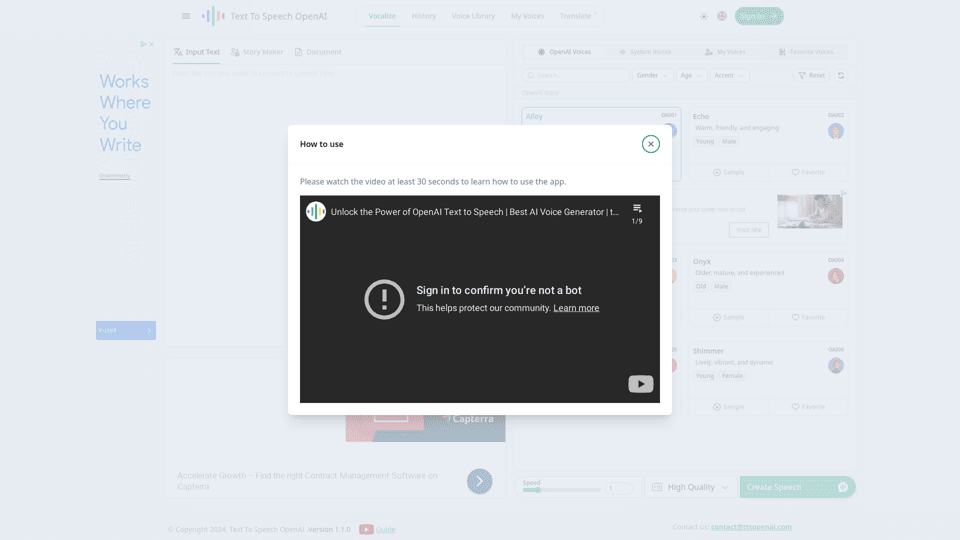Expand the Accent filter dropdown

click(x=729, y=75)
